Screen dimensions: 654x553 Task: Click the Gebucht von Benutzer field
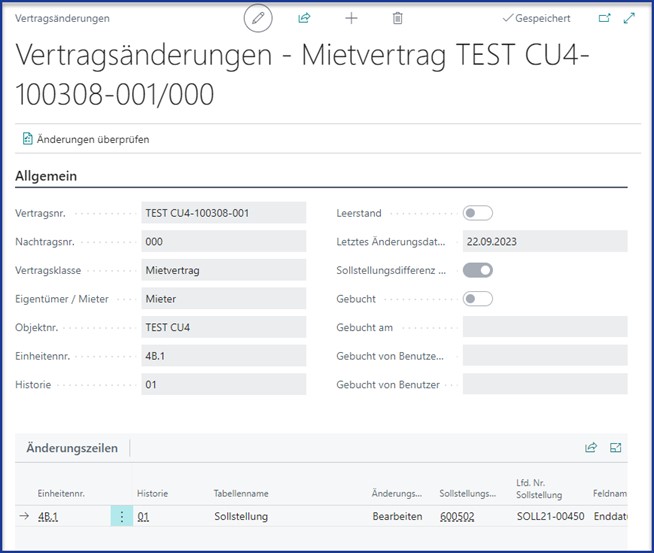click(x=545, y=384)
